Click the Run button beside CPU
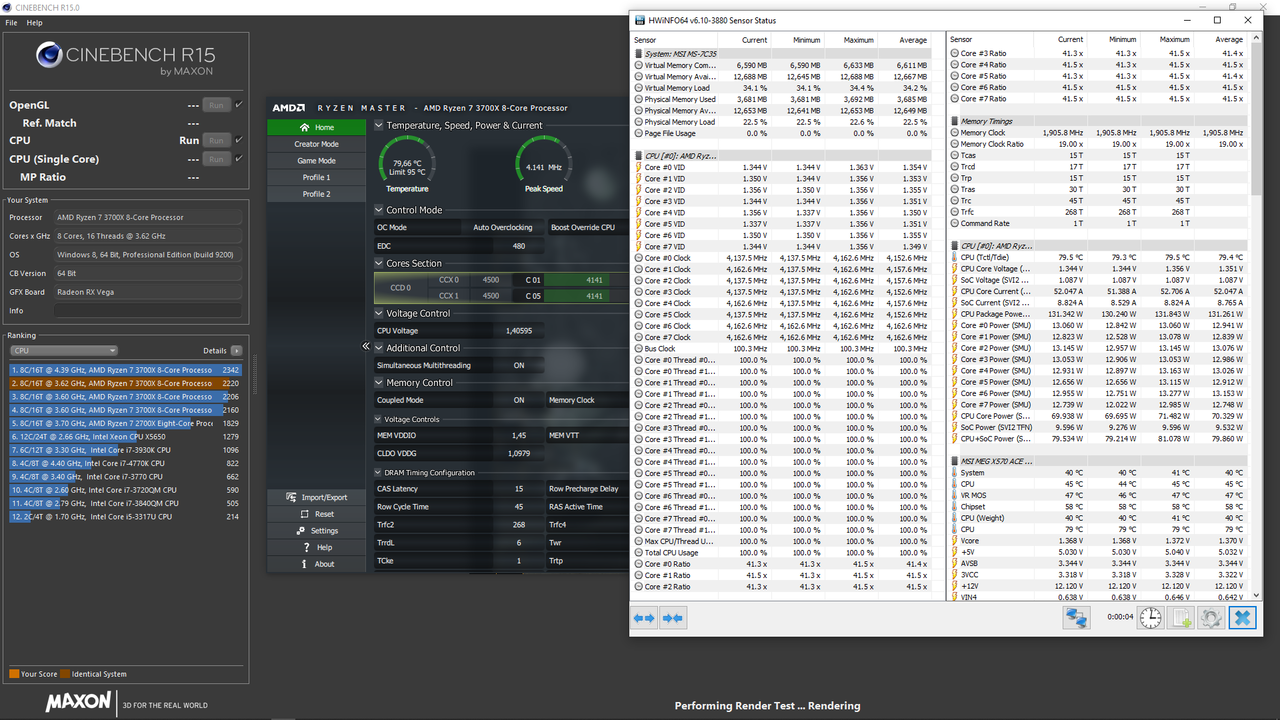The width and height of the screenshot is (1280, 720). (x=216, y=141)
